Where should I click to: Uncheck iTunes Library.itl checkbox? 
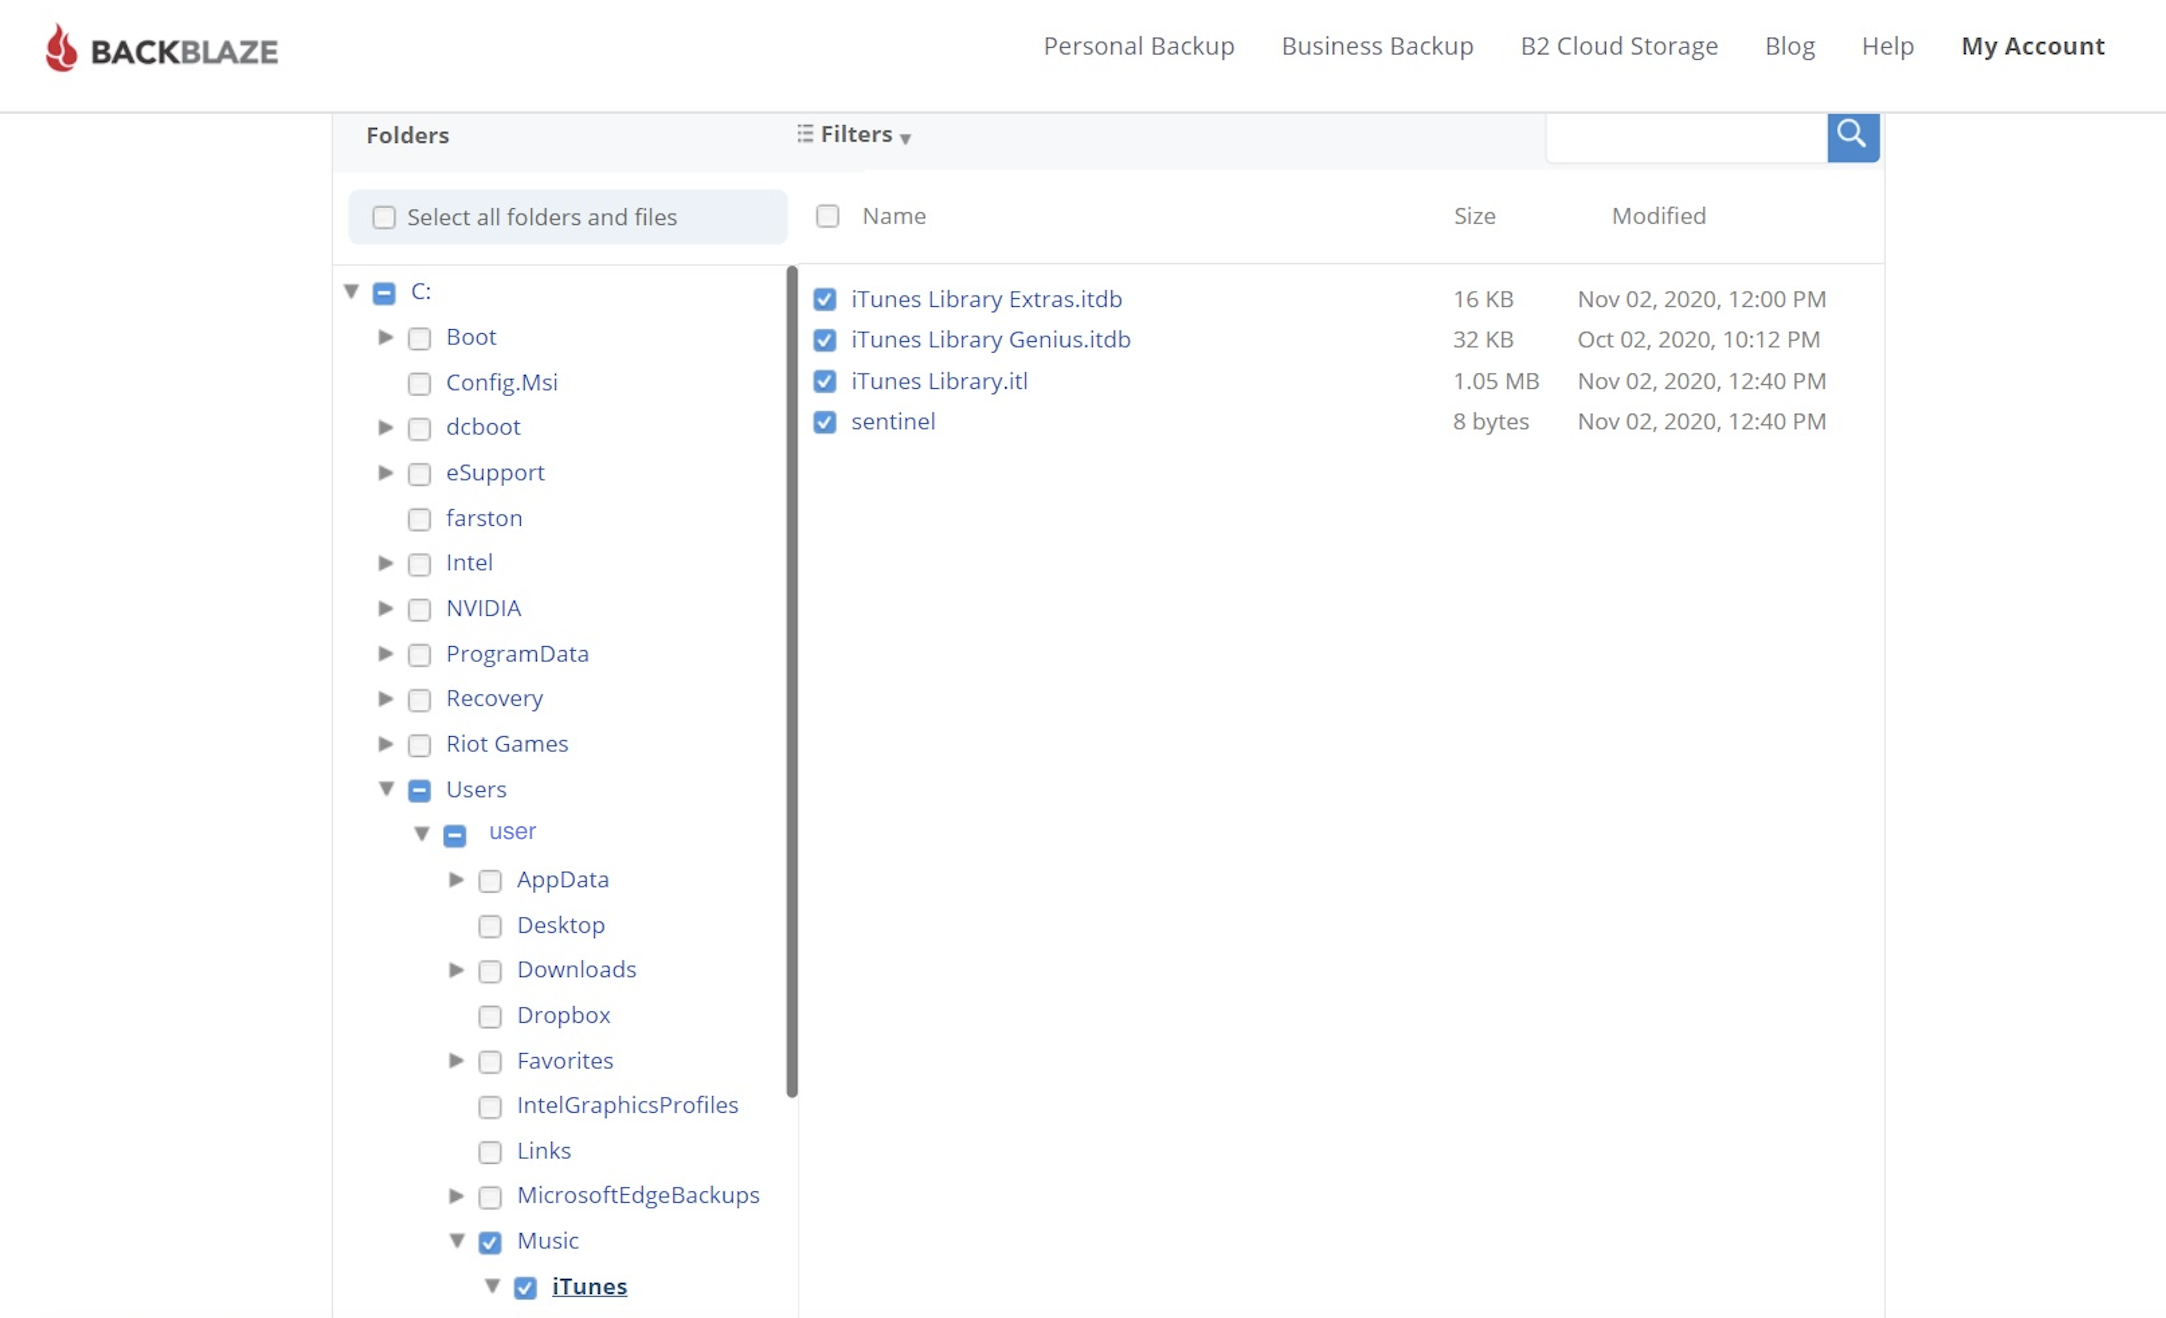(x=825, y=381)
